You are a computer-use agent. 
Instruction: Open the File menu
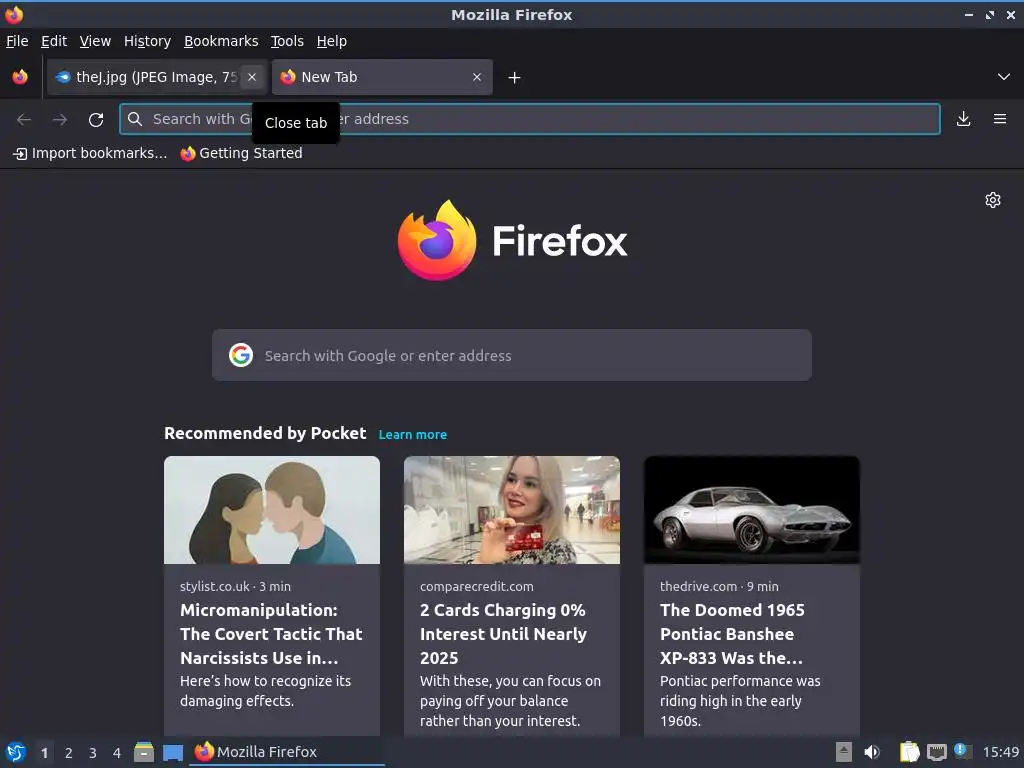click(17, 41)
